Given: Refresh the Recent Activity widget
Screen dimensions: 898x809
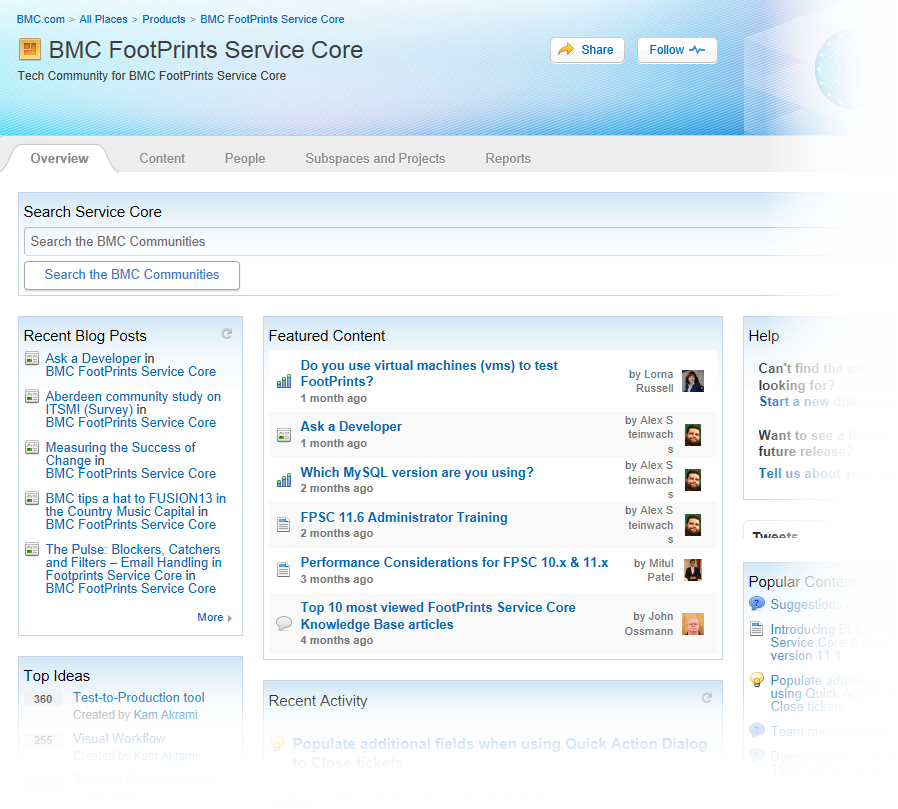Looking at the screenshot, I should pyautogui.click(x=707, y=697).
